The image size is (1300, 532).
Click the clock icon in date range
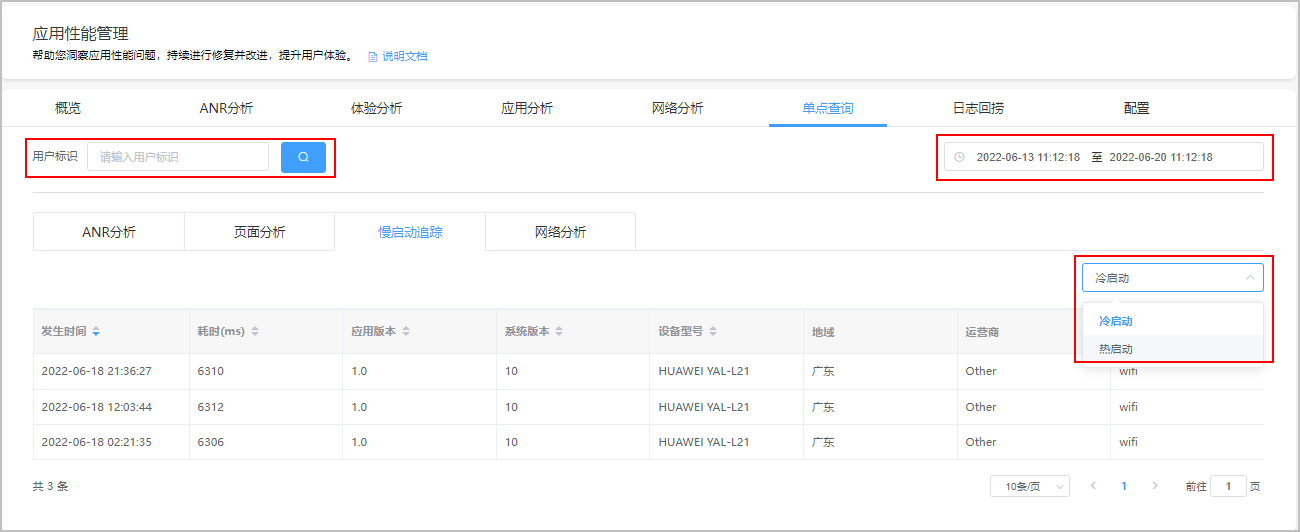click(959, 157)
